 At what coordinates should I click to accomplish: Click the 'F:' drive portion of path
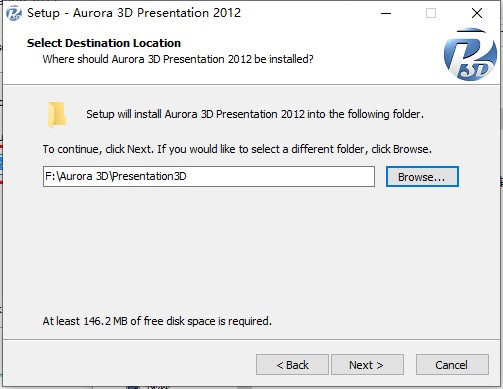click(x=50, y=176)
